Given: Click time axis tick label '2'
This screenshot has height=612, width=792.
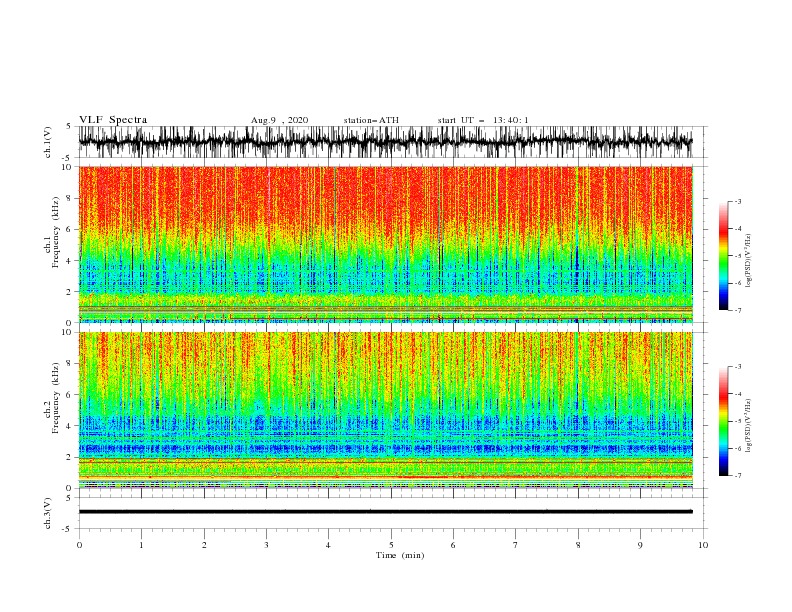Looking at the screenshot, I should pos(204,545).
